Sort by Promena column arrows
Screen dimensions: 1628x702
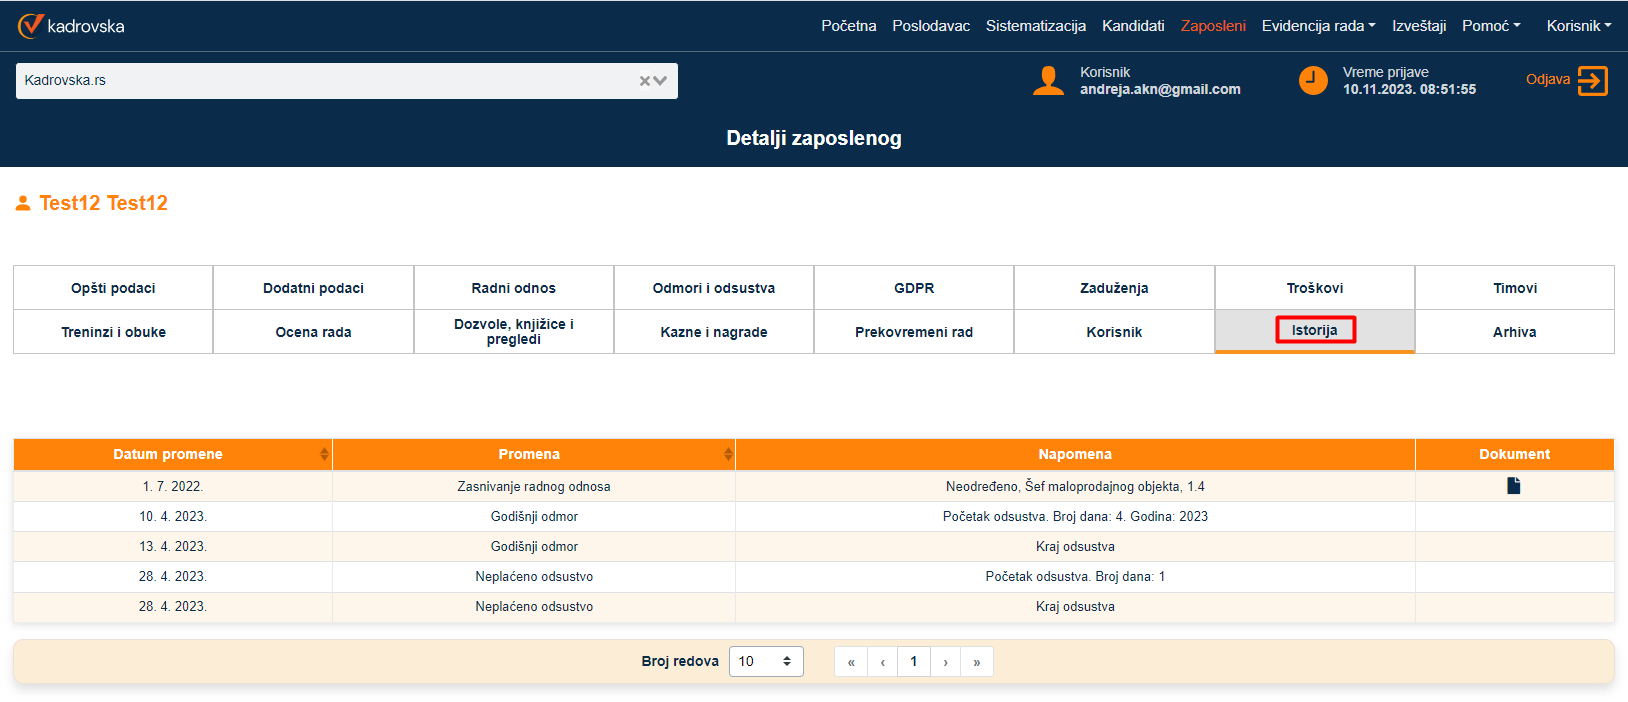pos(727,455)
